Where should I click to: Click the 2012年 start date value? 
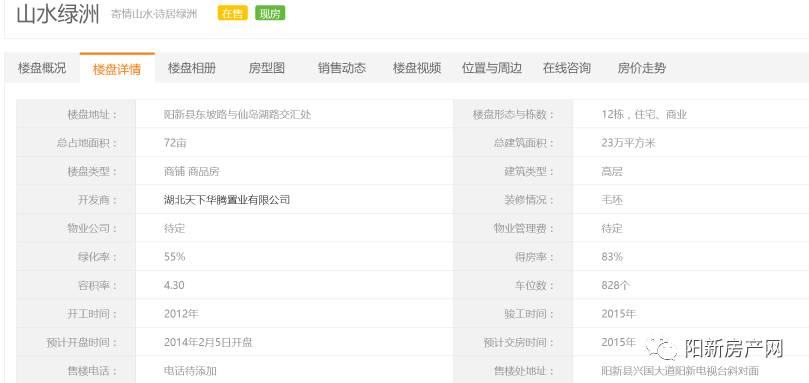181,313
